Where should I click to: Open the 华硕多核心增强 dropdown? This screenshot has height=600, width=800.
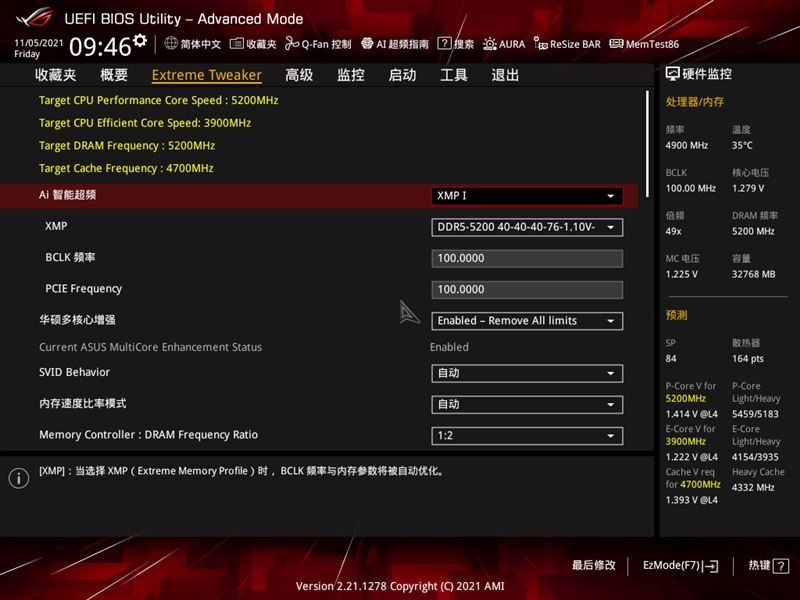point(527,321)
